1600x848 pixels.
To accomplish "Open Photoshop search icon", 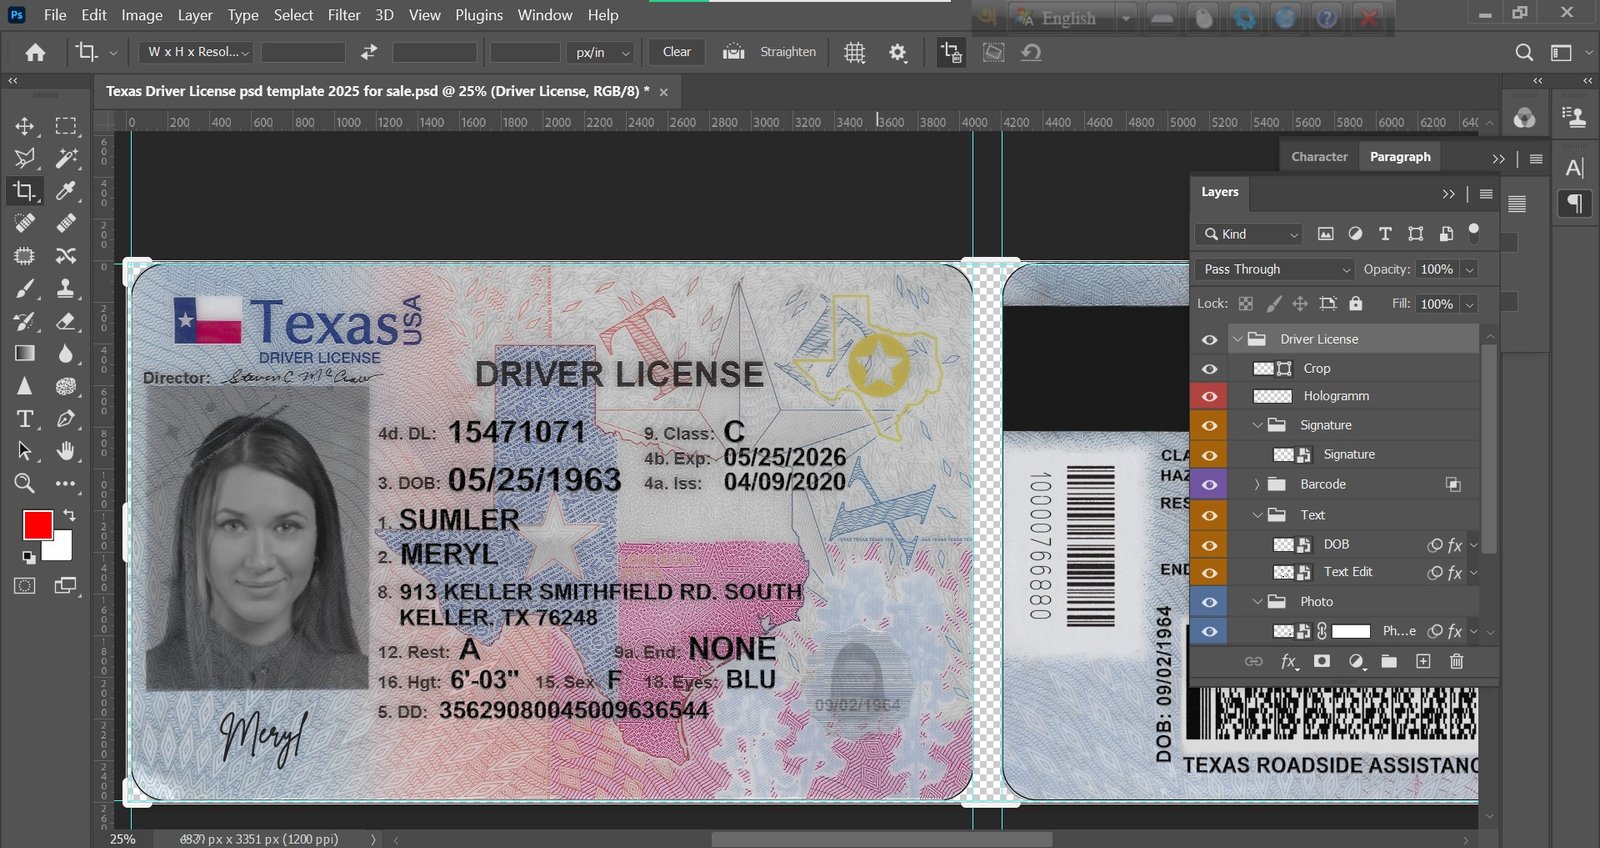I will pyautogui.click(x=1524, y=52).
